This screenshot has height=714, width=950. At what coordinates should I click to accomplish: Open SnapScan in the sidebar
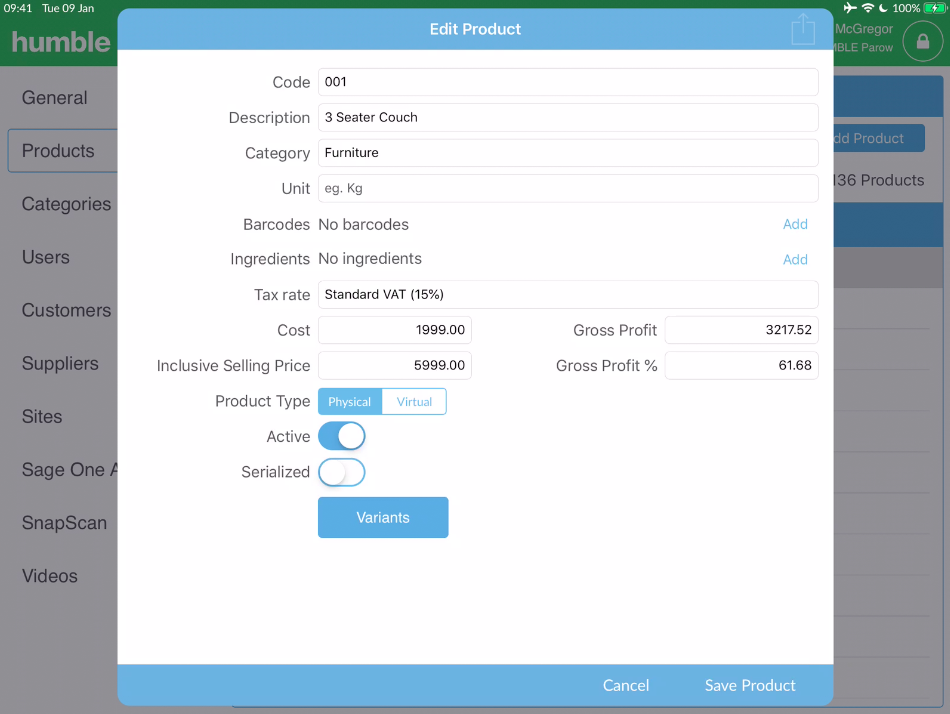coord(64,523)
